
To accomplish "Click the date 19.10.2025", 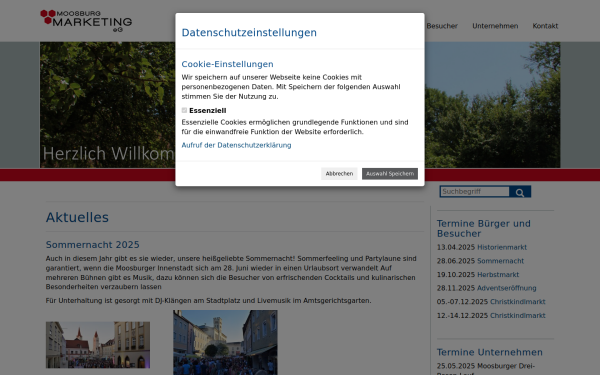I will 456,275.
